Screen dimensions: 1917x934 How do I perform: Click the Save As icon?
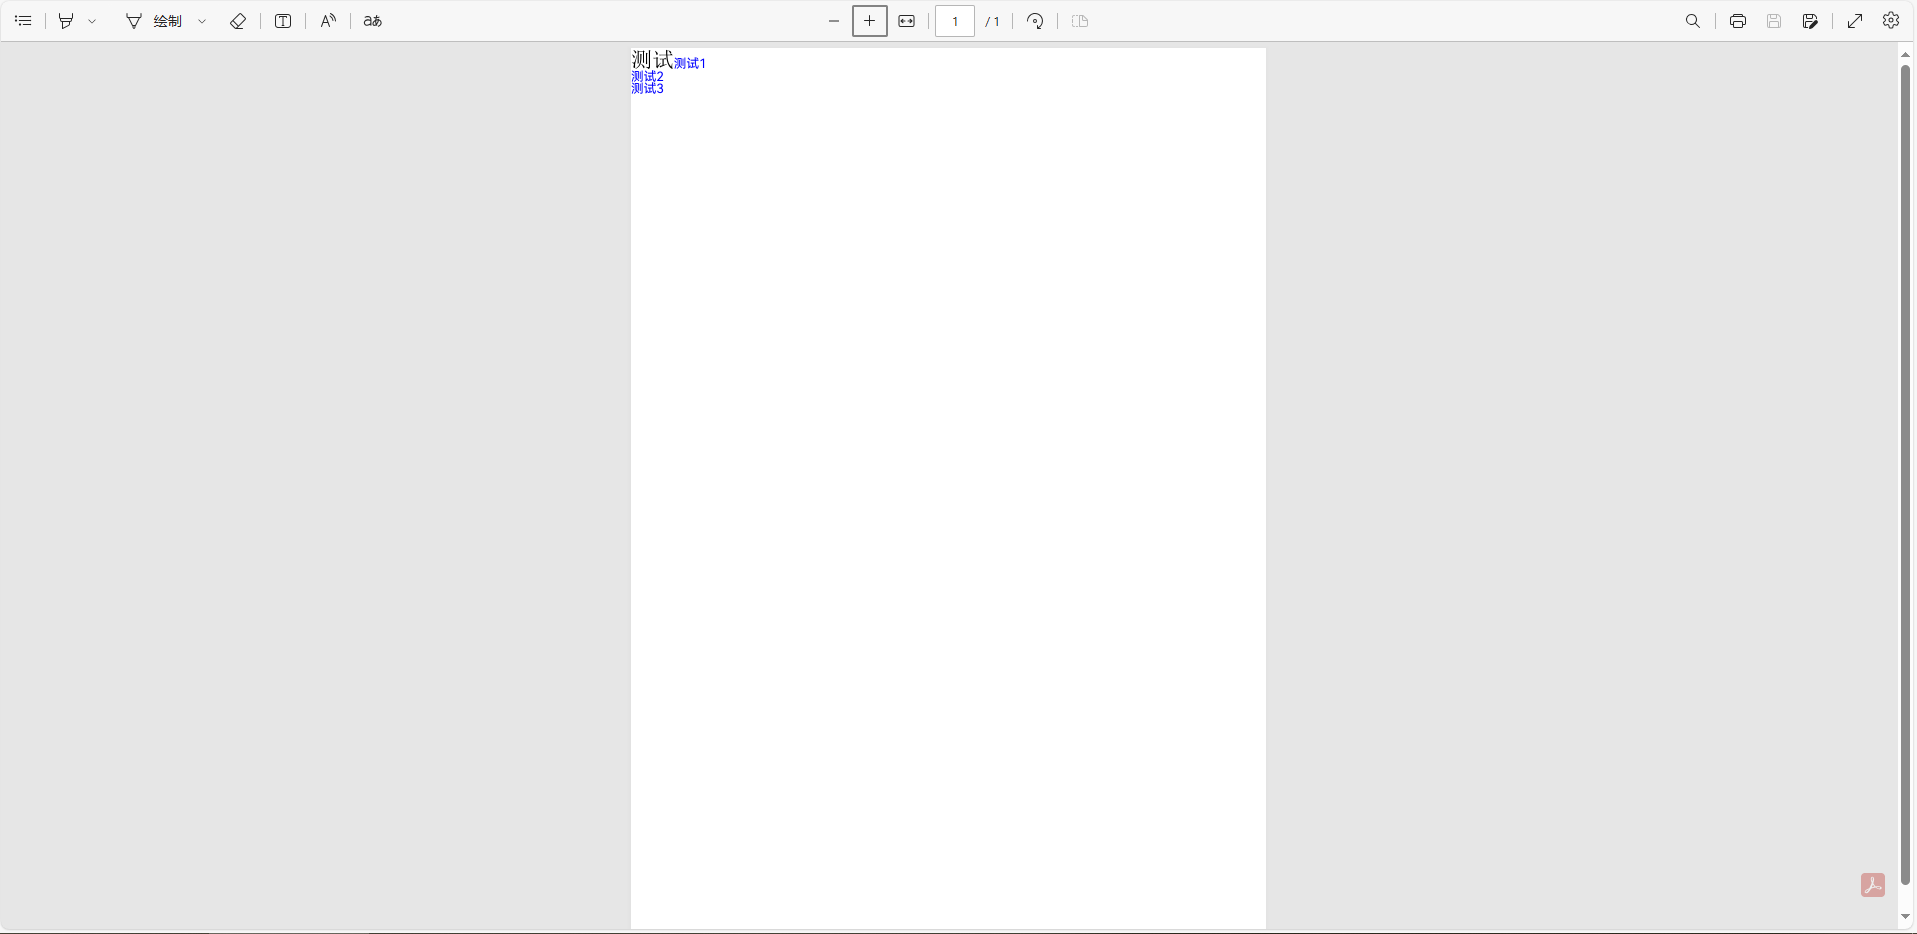point(1810,21)
